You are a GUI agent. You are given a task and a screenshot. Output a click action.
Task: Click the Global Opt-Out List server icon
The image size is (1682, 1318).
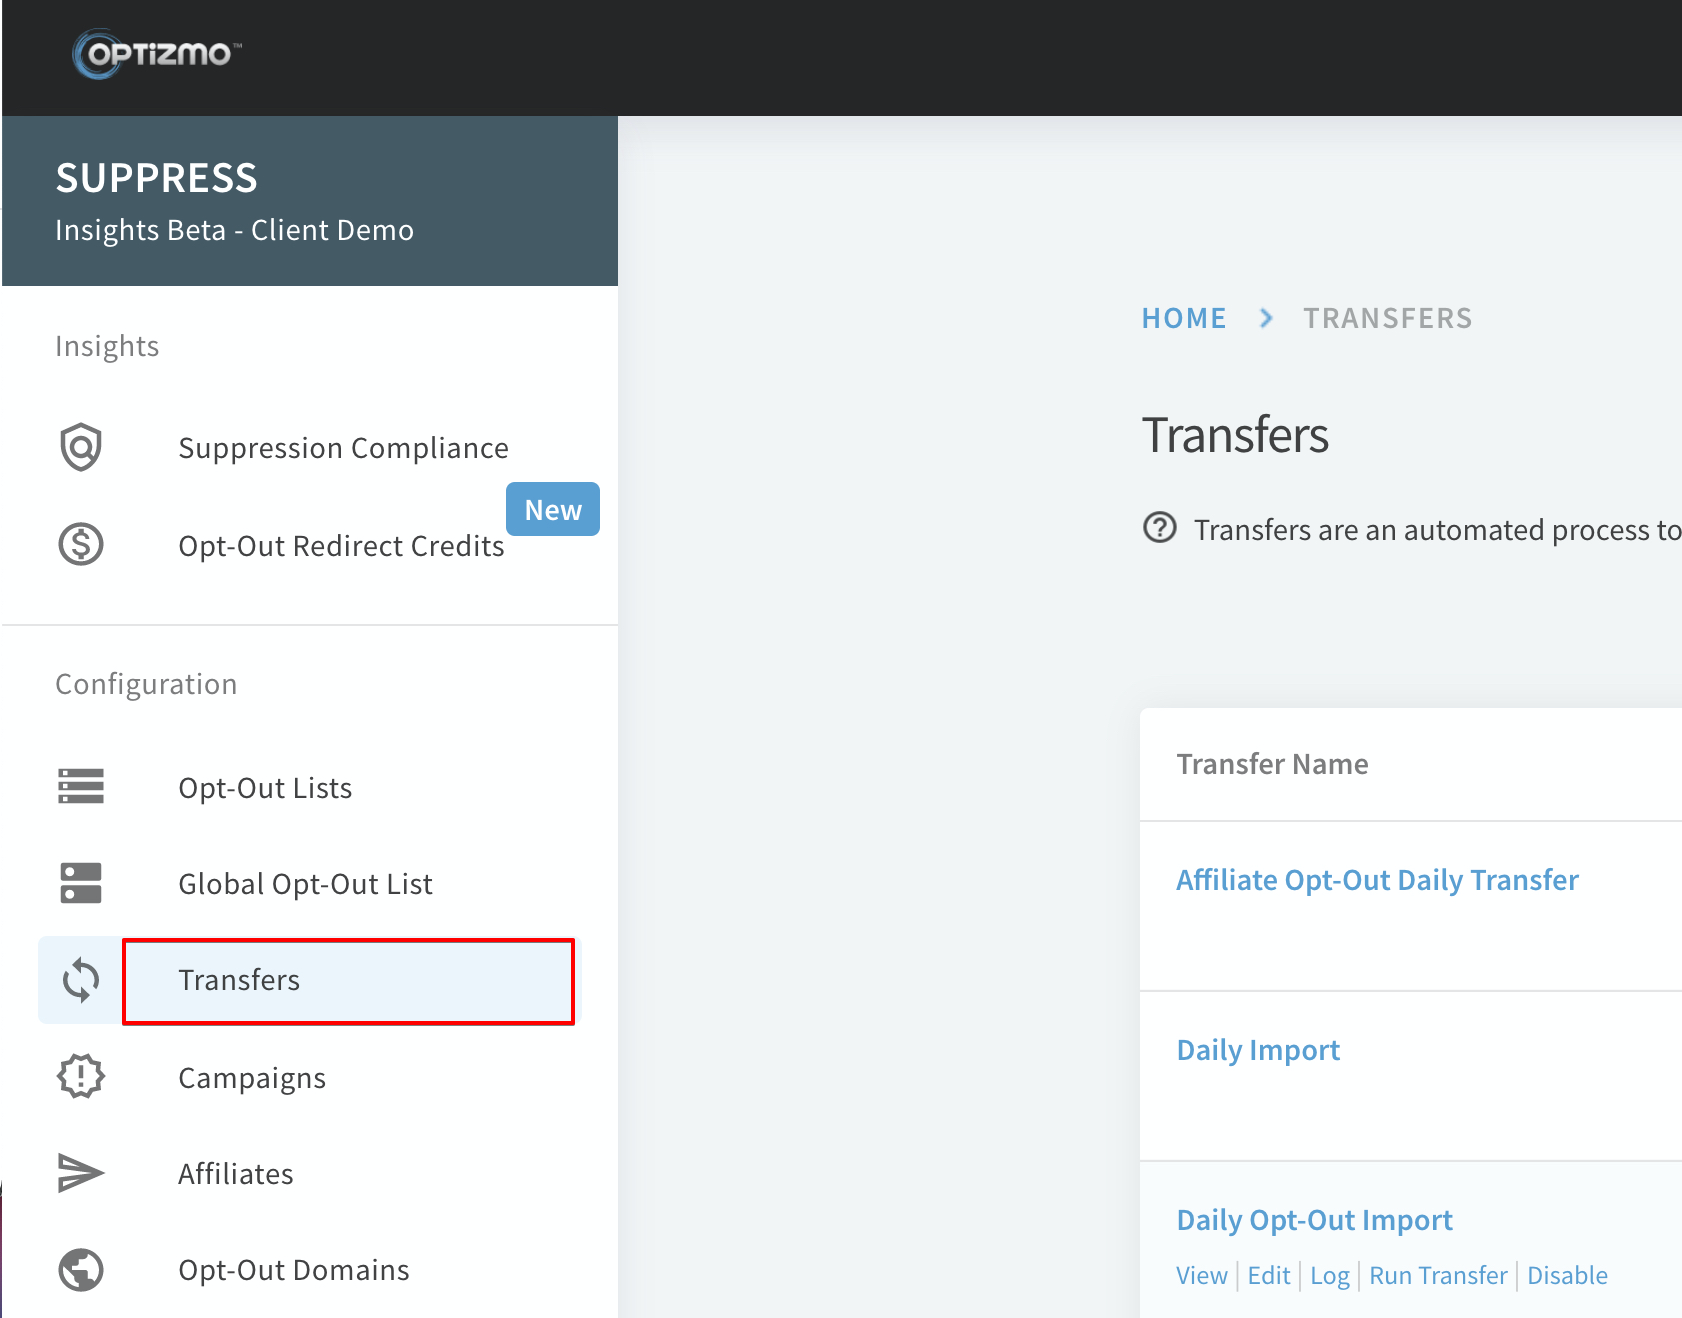81,883
